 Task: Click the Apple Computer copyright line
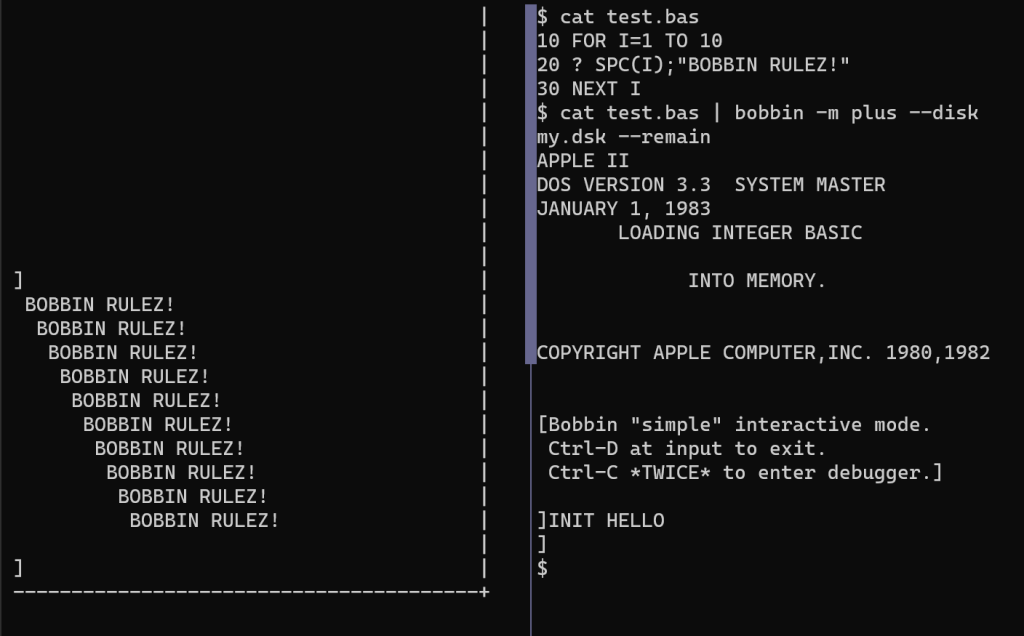763,353
